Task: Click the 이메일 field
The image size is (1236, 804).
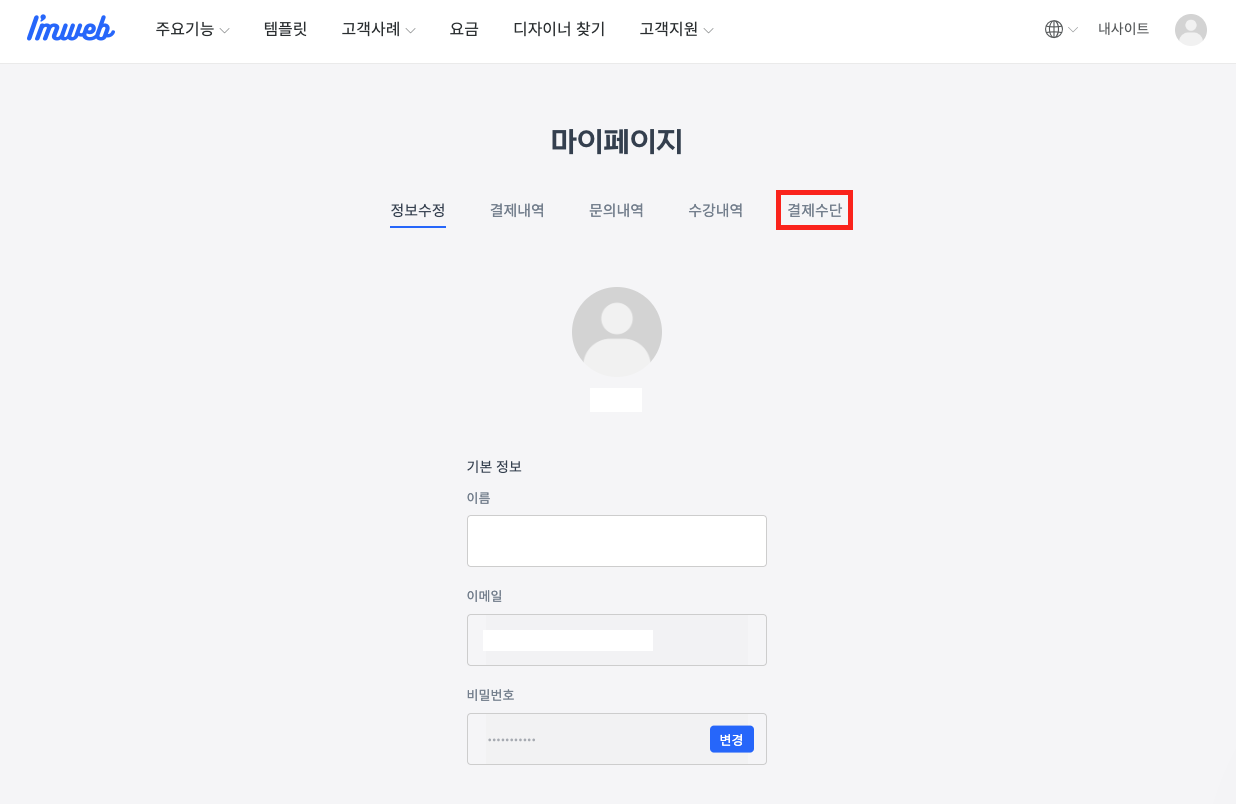Action: [617, 640]
